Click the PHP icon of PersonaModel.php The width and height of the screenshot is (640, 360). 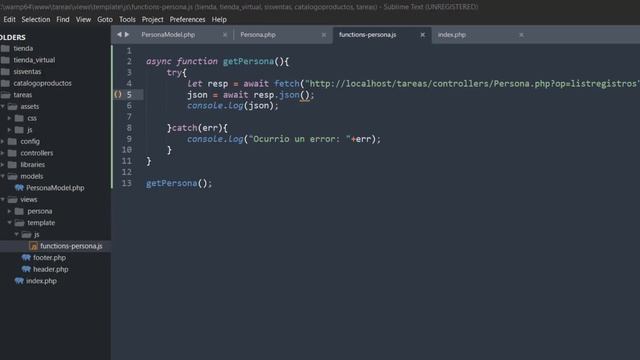point(19,188)
